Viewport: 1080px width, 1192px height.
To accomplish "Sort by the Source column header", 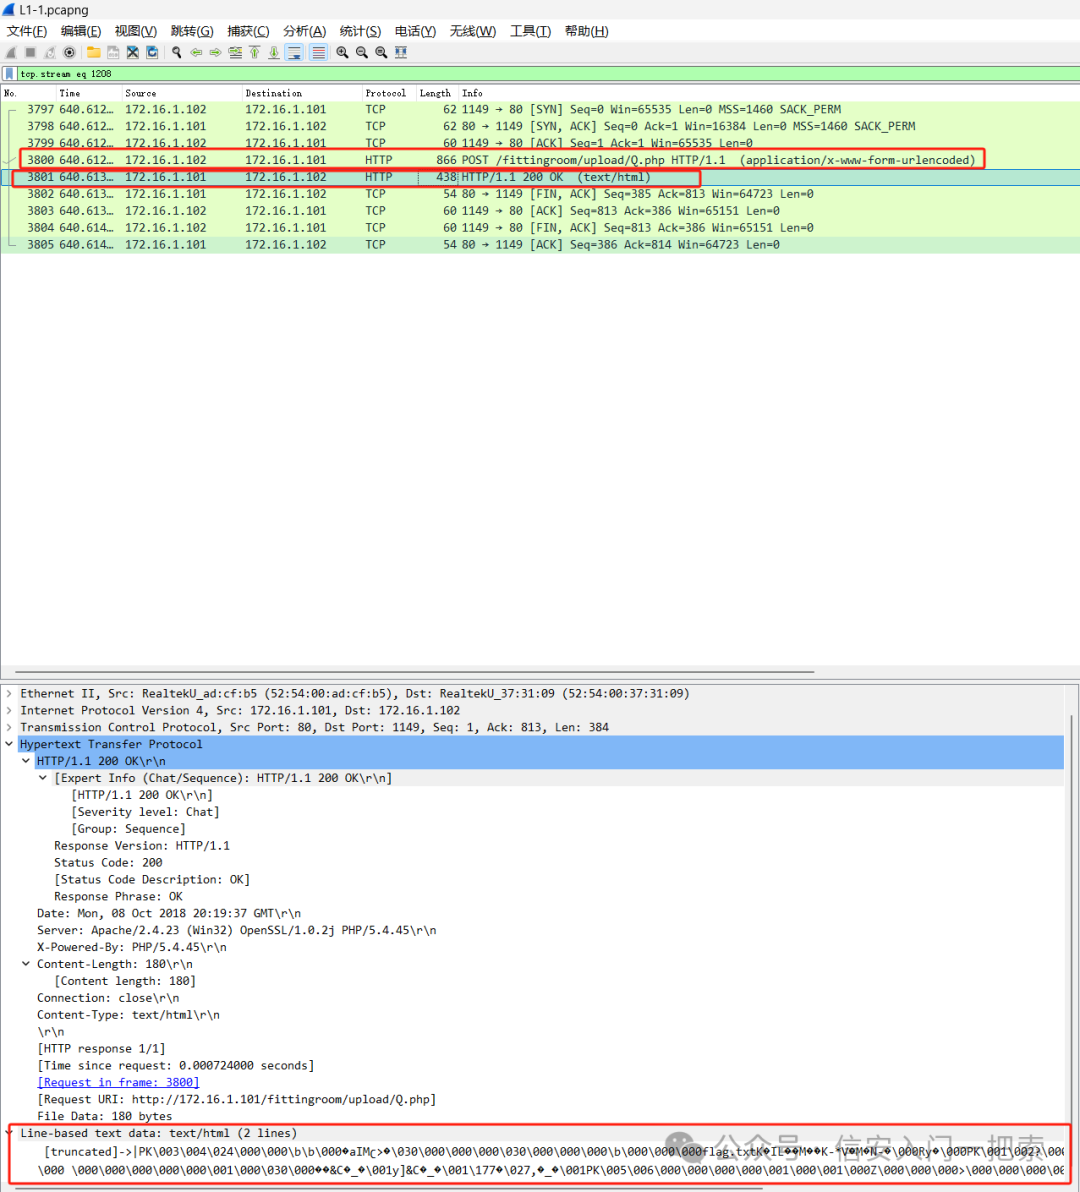I will pyautogui.click(x=182, y=93).
